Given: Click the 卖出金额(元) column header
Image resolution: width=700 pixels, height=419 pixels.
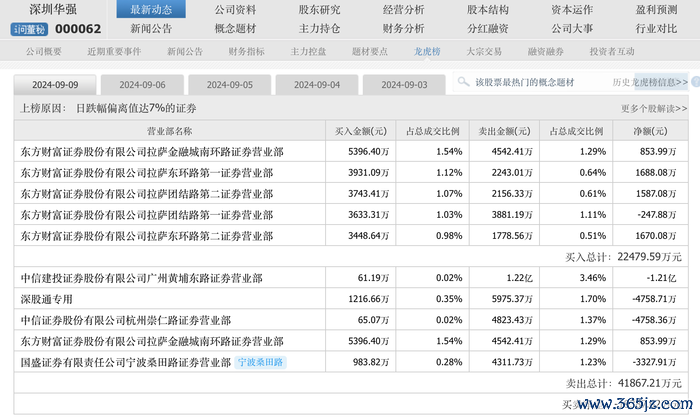Looking at the screenshot, I should click(504, 131).
